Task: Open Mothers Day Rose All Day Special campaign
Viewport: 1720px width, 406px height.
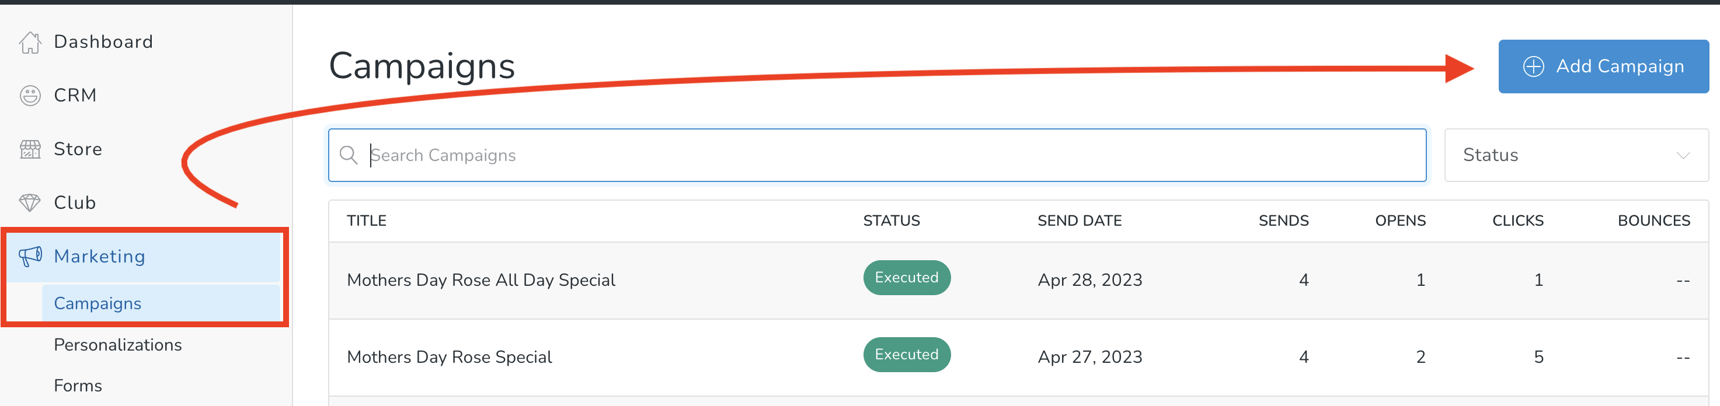Action: click(x=481, y=280)
